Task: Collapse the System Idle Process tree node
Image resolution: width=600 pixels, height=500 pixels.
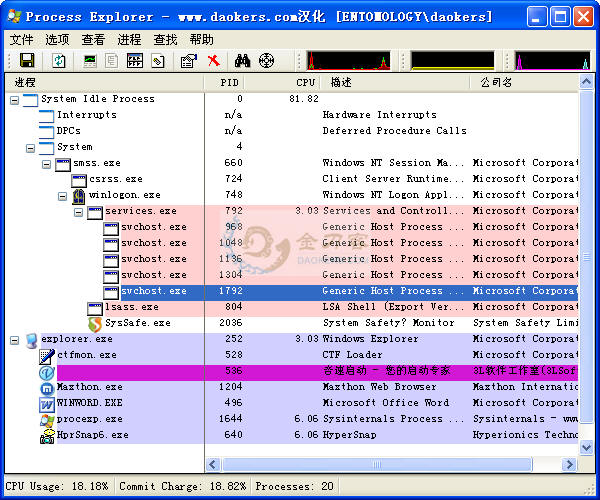Action: coord(15,101)
